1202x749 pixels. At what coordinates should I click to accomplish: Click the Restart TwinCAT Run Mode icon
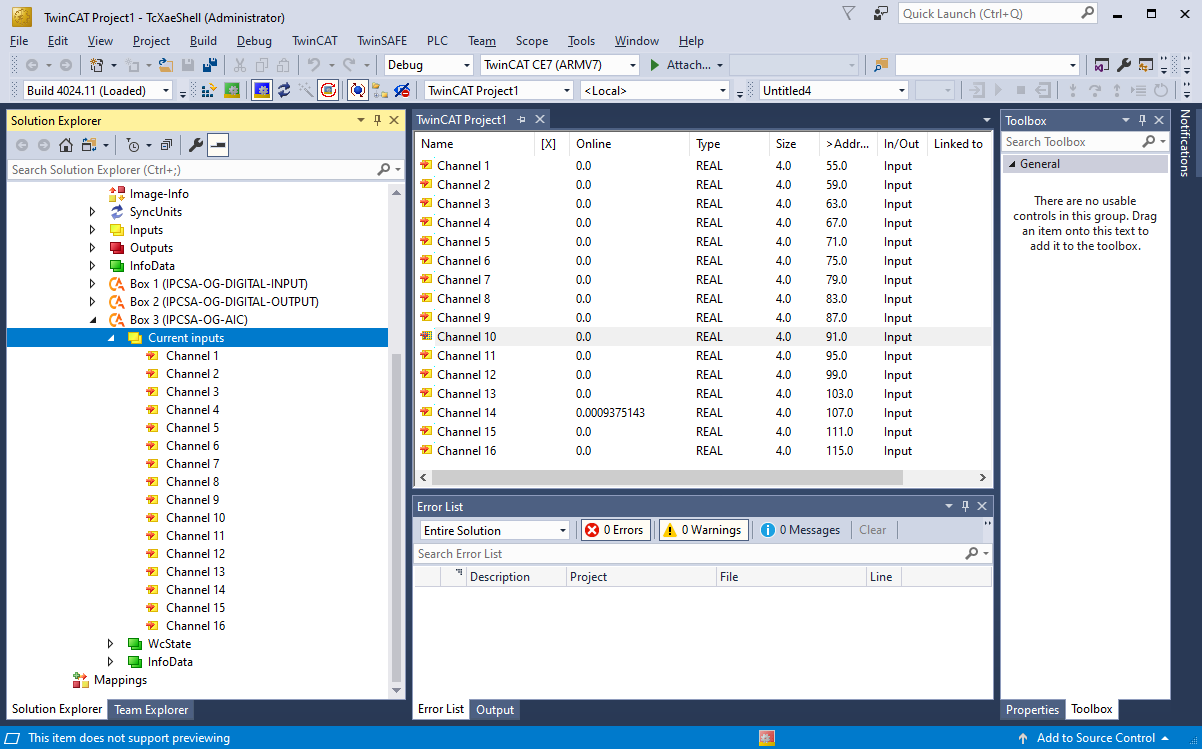coord(232,90)
